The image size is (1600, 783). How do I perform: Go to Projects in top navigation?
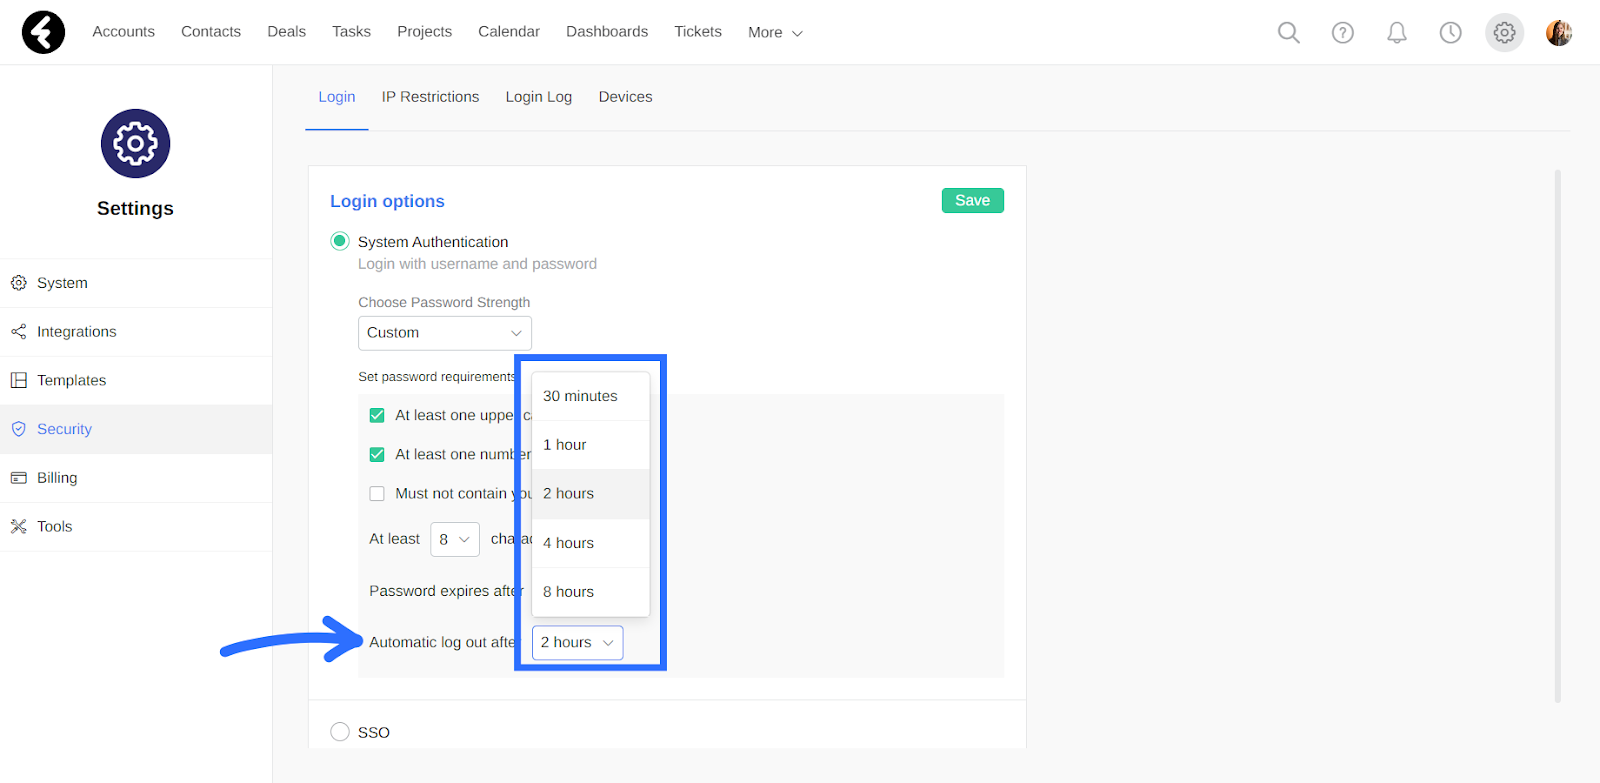tap(425, 32)
